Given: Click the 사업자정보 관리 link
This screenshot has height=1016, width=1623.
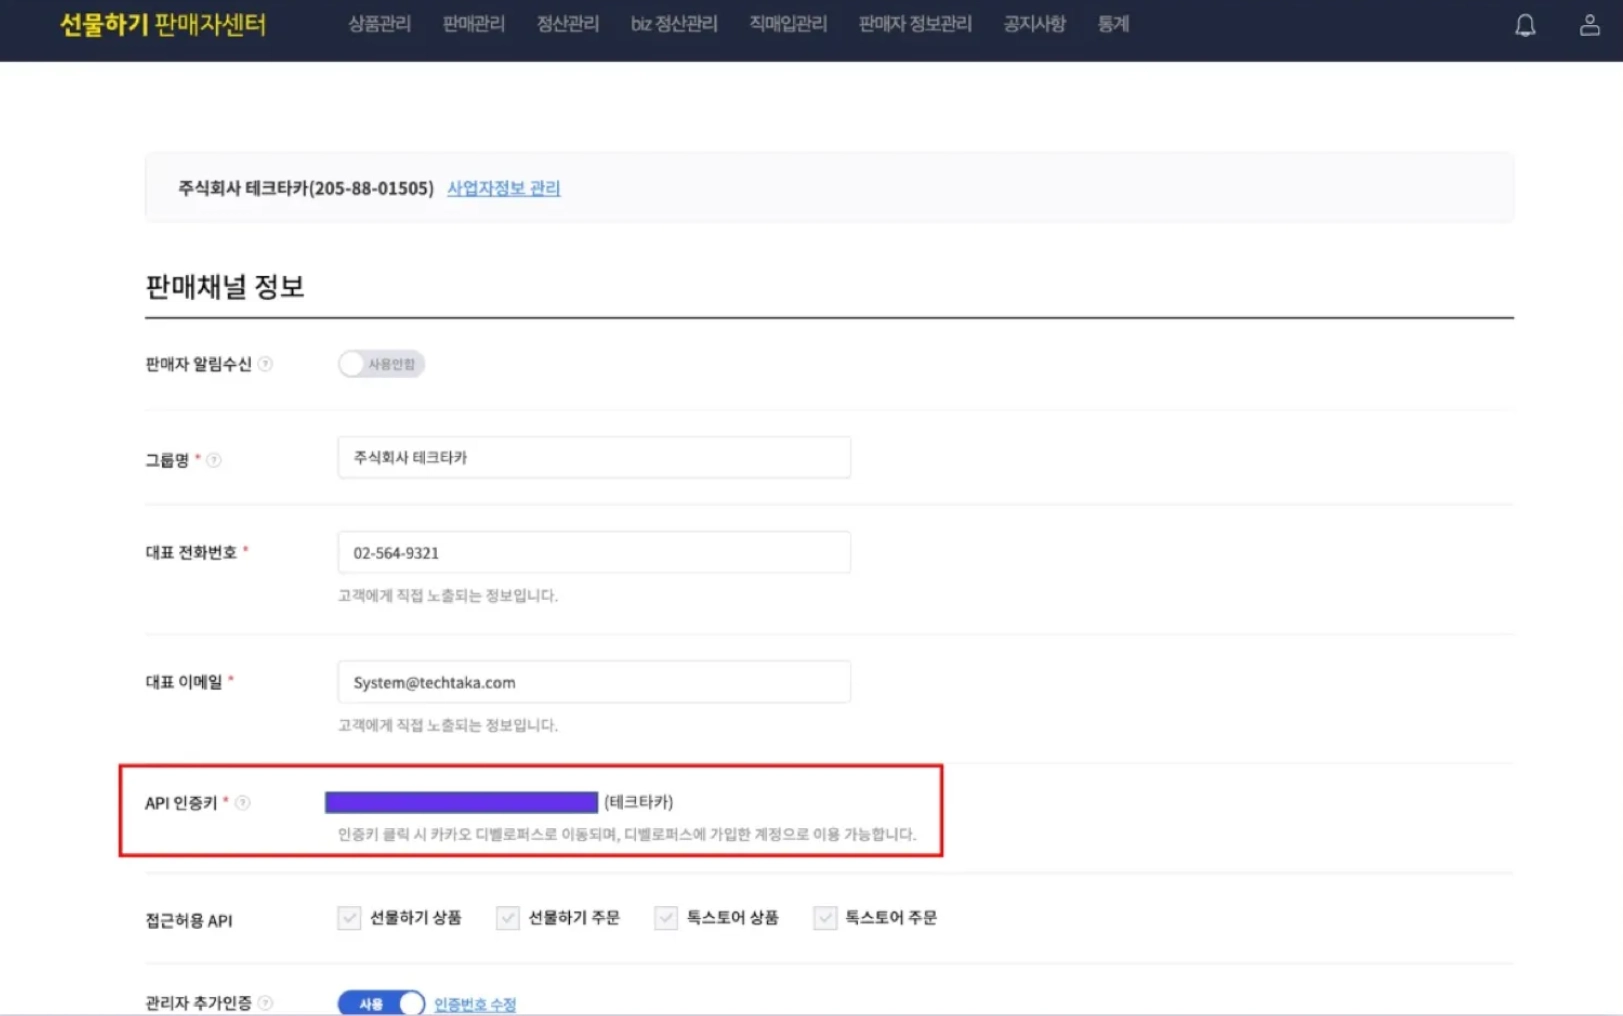Looking at the screenshot, I should (x=503, y=188).
